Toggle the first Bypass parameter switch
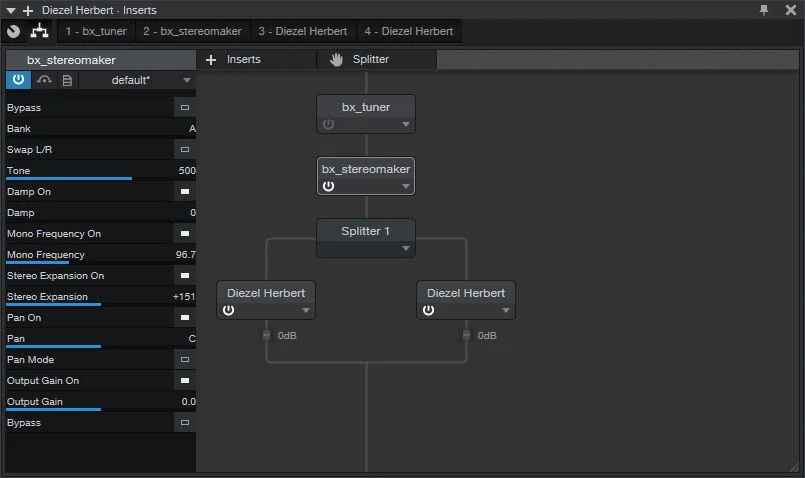Image resolution: width=805 pixels, height=478 pixels. pyautogui.click(x=185, y=108)
